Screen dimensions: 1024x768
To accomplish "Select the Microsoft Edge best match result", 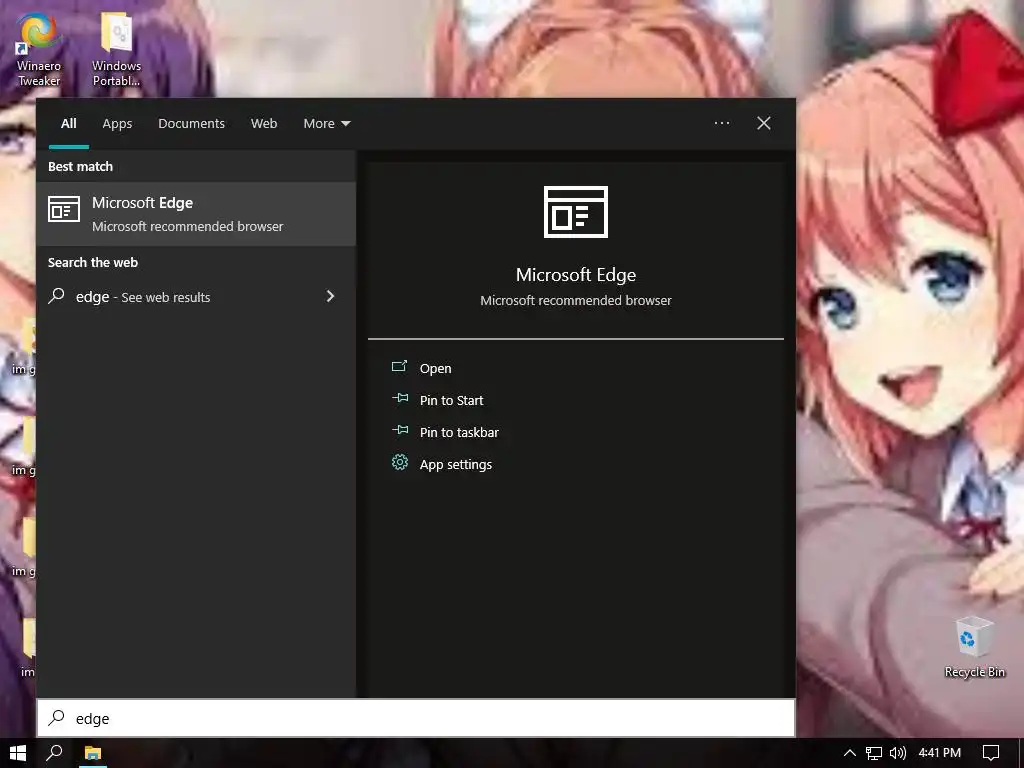I will [x=196, y=214].
